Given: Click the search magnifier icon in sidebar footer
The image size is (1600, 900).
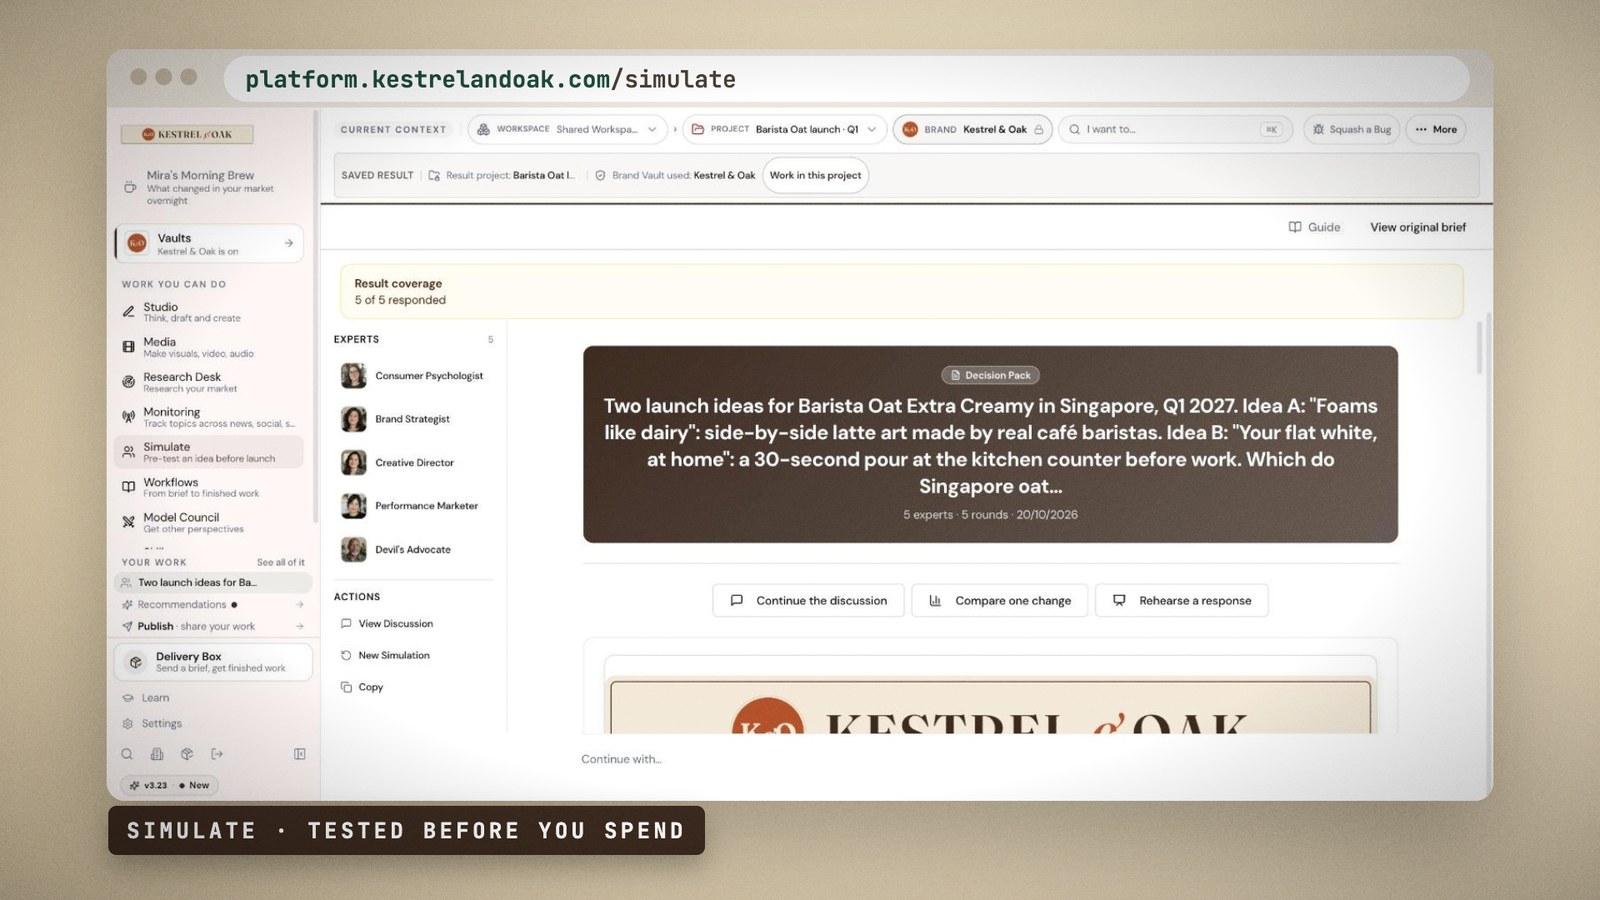Looking at the screenshot, I should [127, 754].
